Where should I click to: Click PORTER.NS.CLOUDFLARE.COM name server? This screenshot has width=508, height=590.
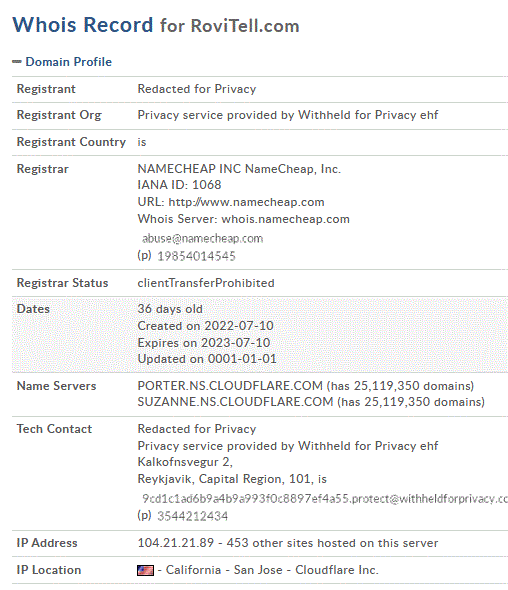pos(230,386)
